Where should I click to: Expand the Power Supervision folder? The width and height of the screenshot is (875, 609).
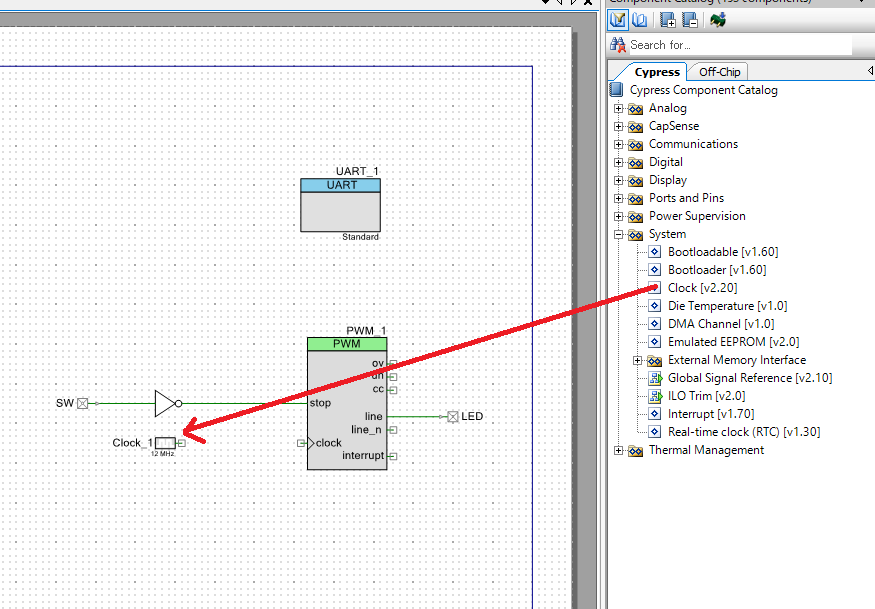point(618,217)
